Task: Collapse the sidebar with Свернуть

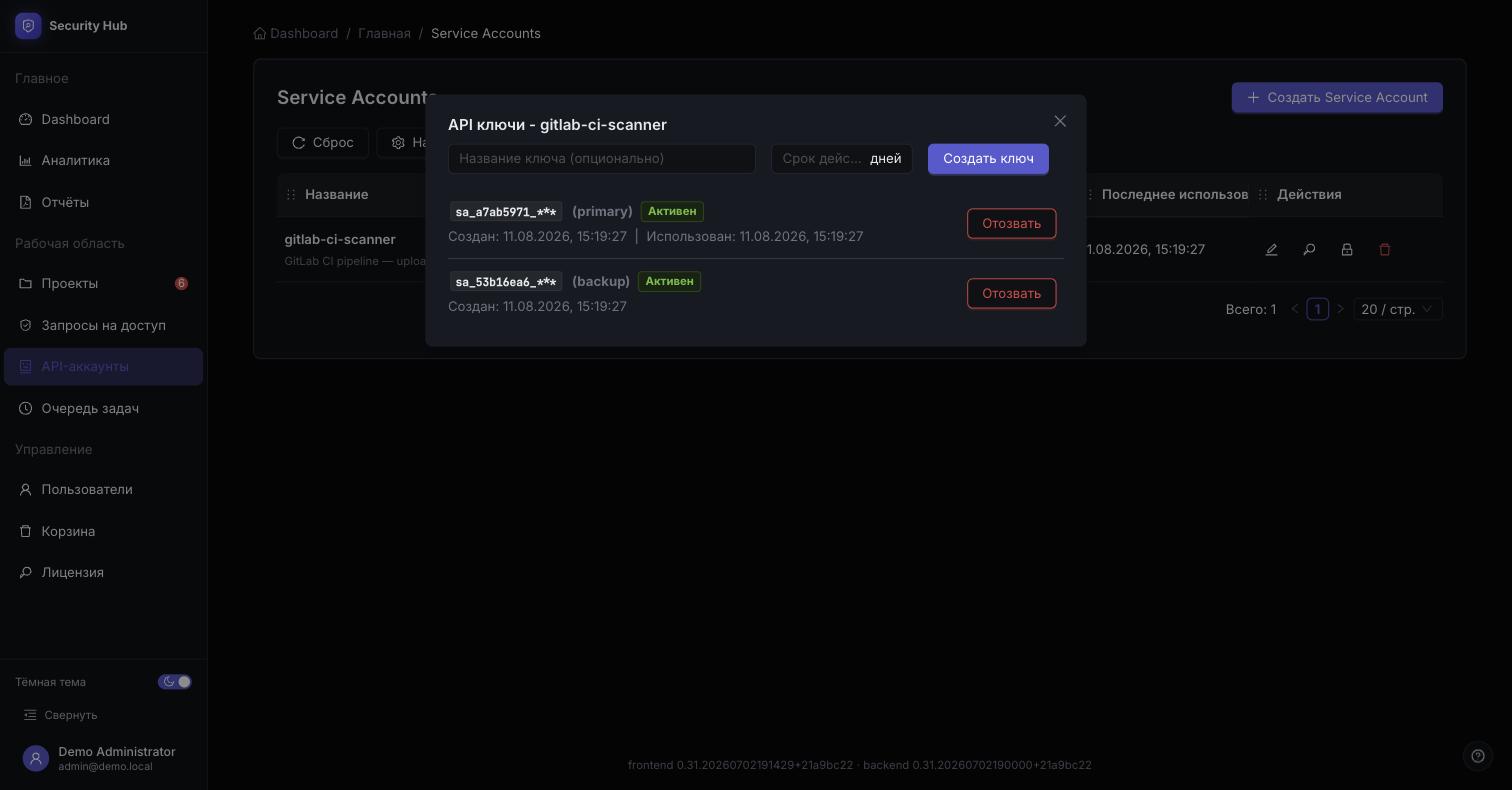Action: click(x=61, y=715)
